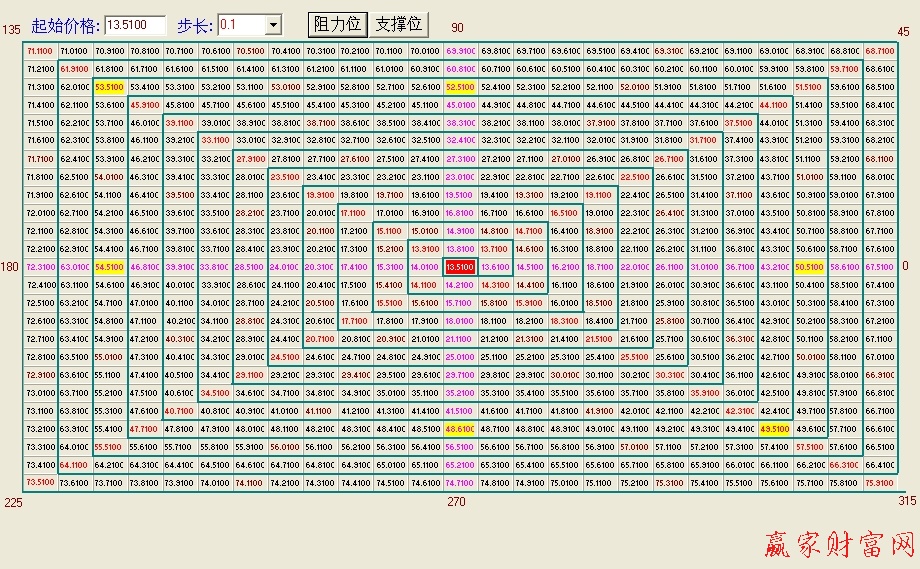Click the magenta cell 13.6100 beside center
The image size is (920, 569).
[x=495, y=267]
